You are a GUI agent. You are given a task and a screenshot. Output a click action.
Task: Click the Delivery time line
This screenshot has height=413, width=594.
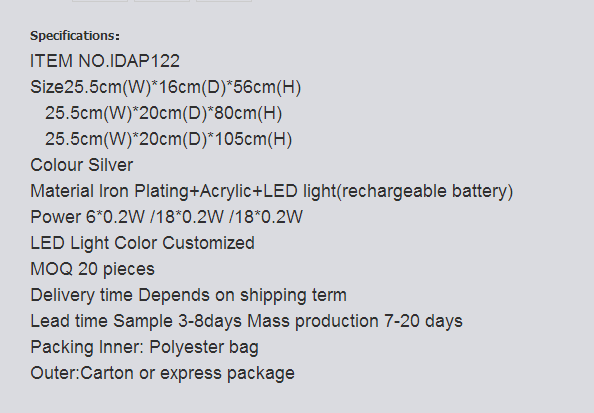(188, 295)
